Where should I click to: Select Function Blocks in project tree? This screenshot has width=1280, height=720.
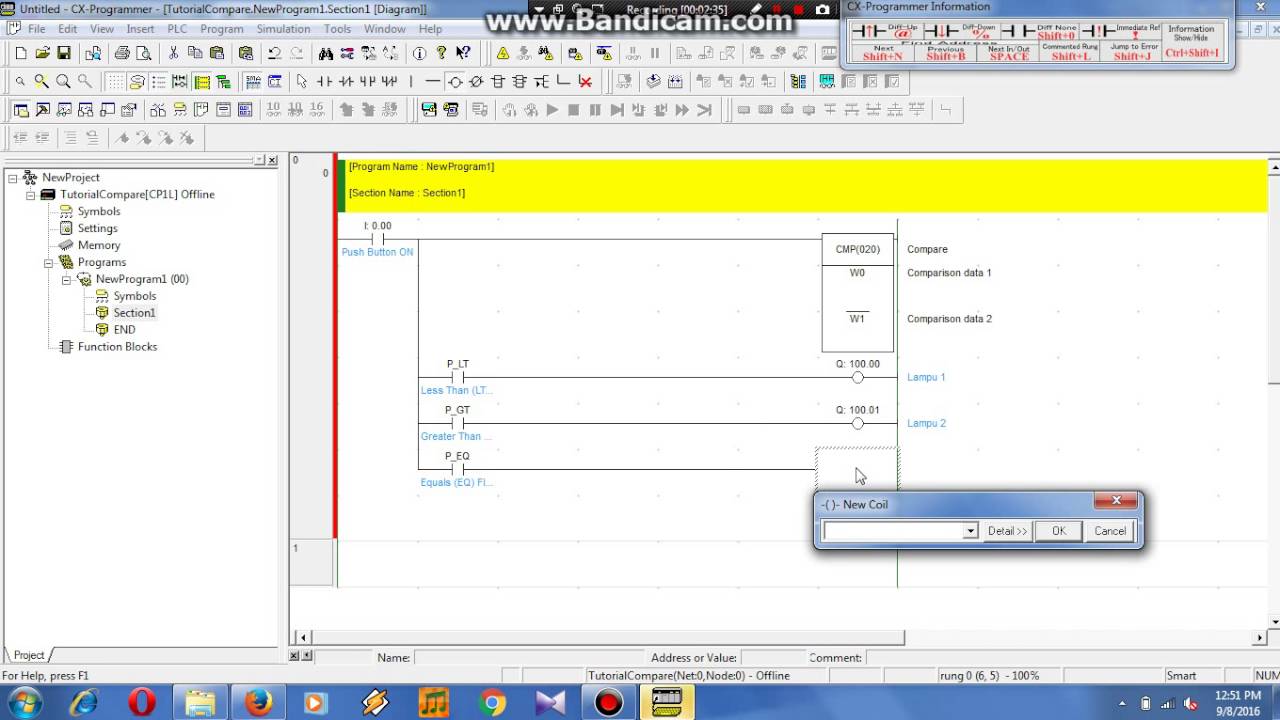(117, 347)
